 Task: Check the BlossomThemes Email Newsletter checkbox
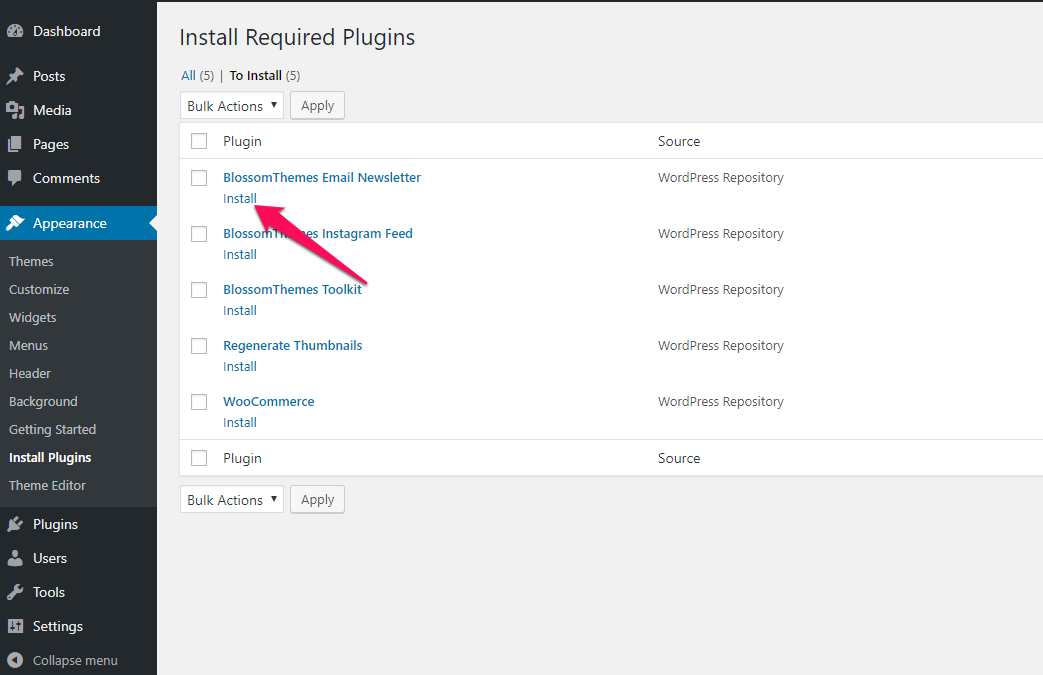pyautogui.click(x=199, y=178)
